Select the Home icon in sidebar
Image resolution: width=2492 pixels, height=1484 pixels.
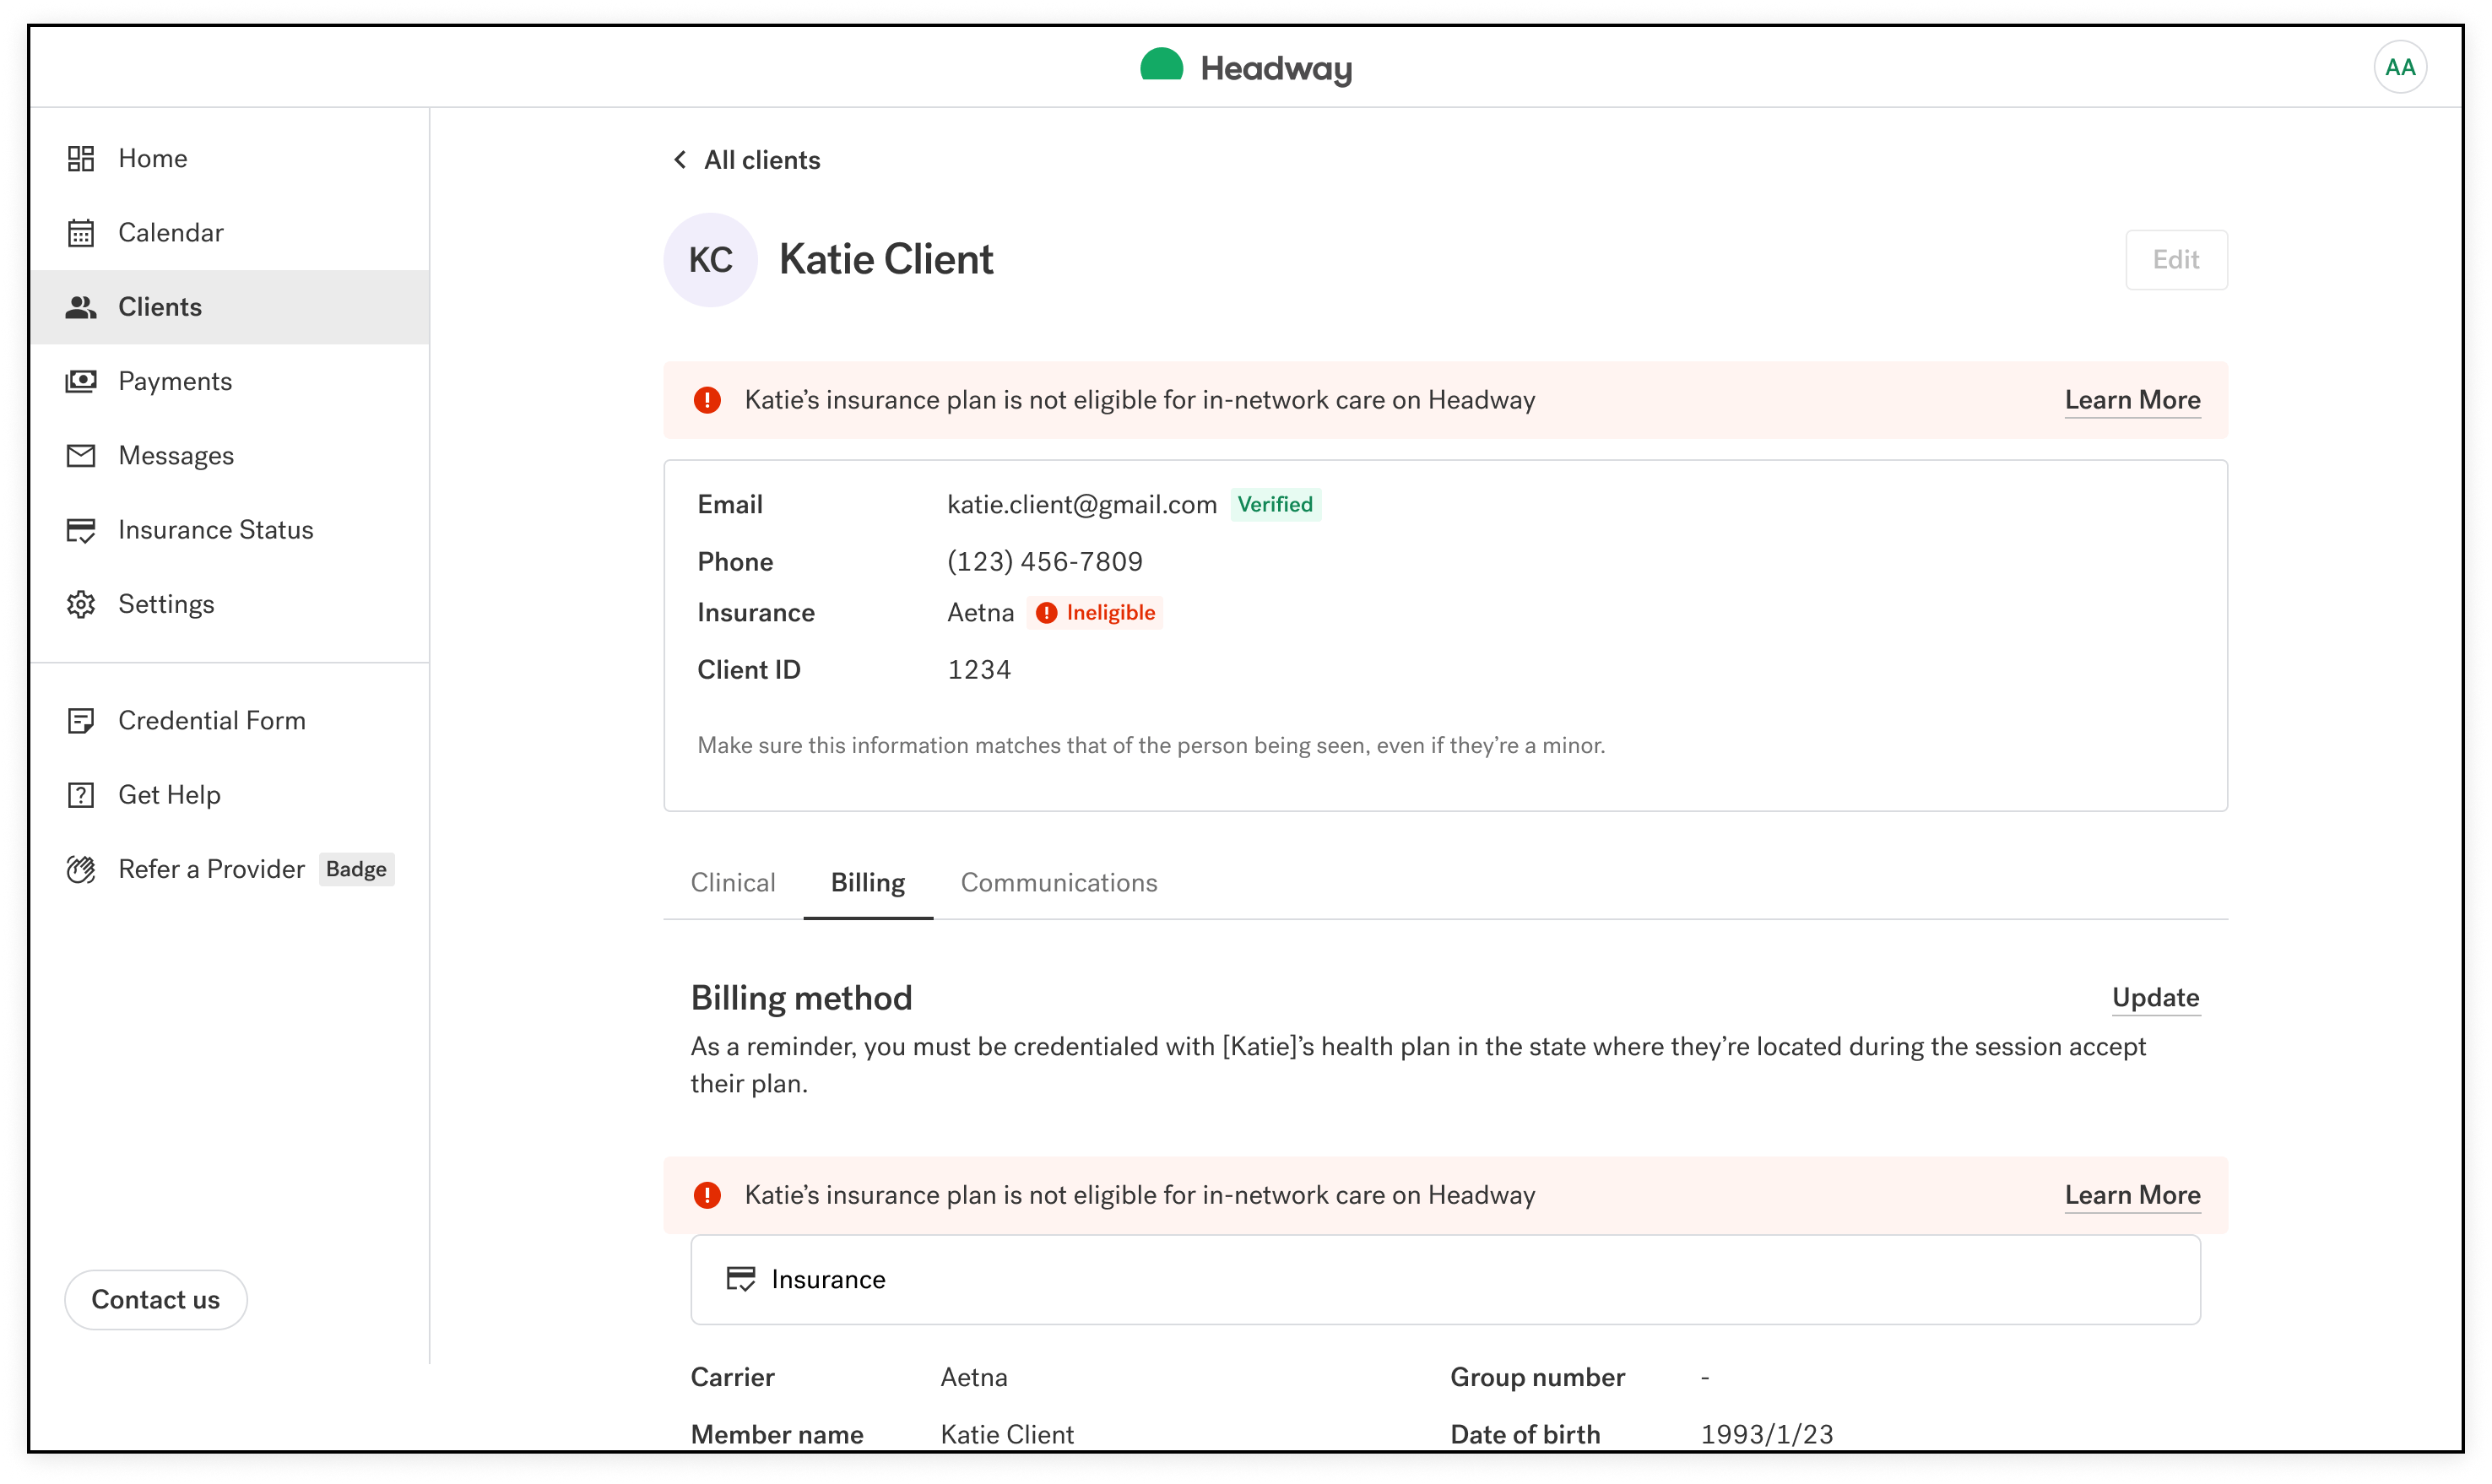pos(81,157)
